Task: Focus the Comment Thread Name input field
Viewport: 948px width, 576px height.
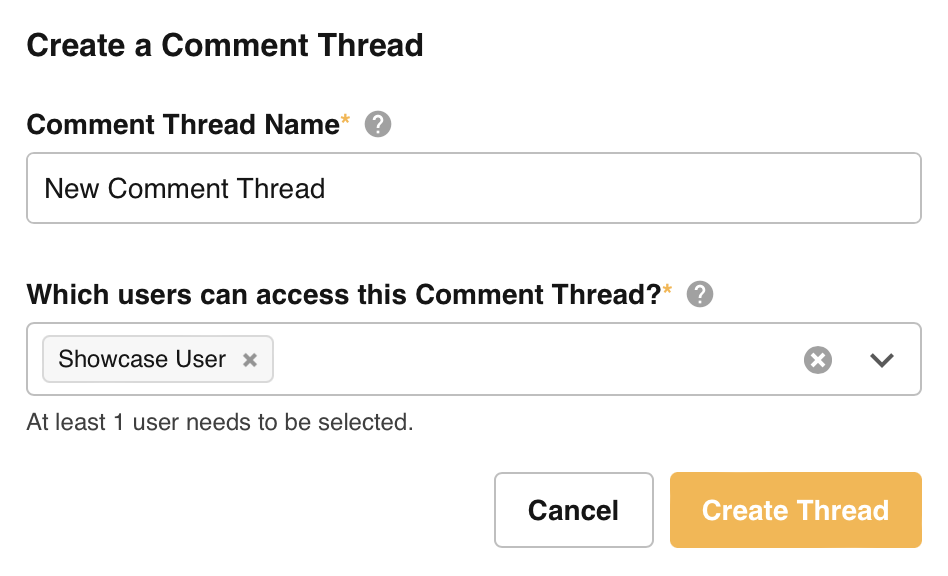Action: click(600, 188)
